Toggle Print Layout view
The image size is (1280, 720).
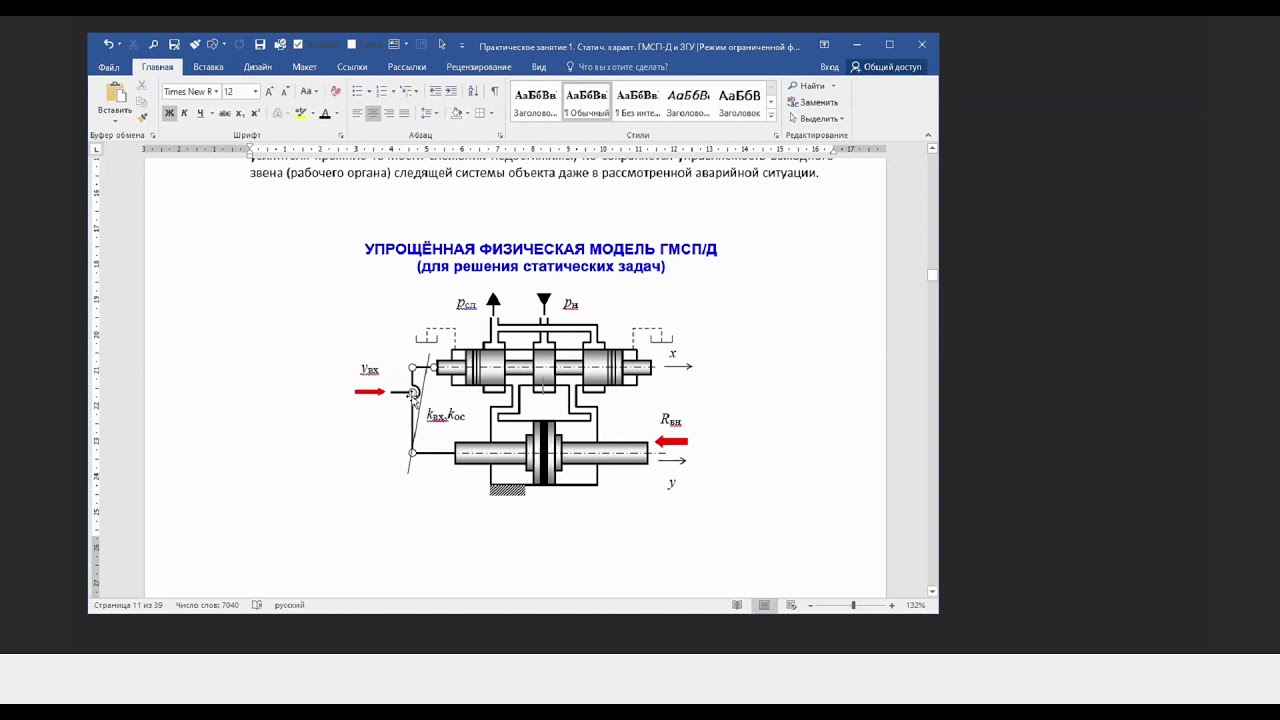[764, 605]
